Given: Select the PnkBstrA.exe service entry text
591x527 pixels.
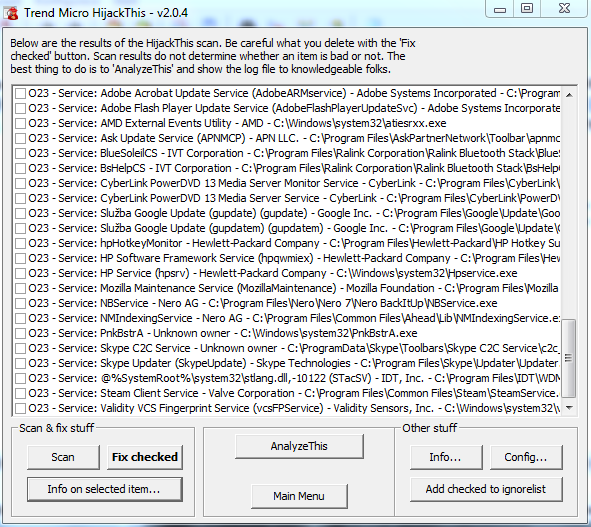Looking at the screenshot, I should 223,333.
